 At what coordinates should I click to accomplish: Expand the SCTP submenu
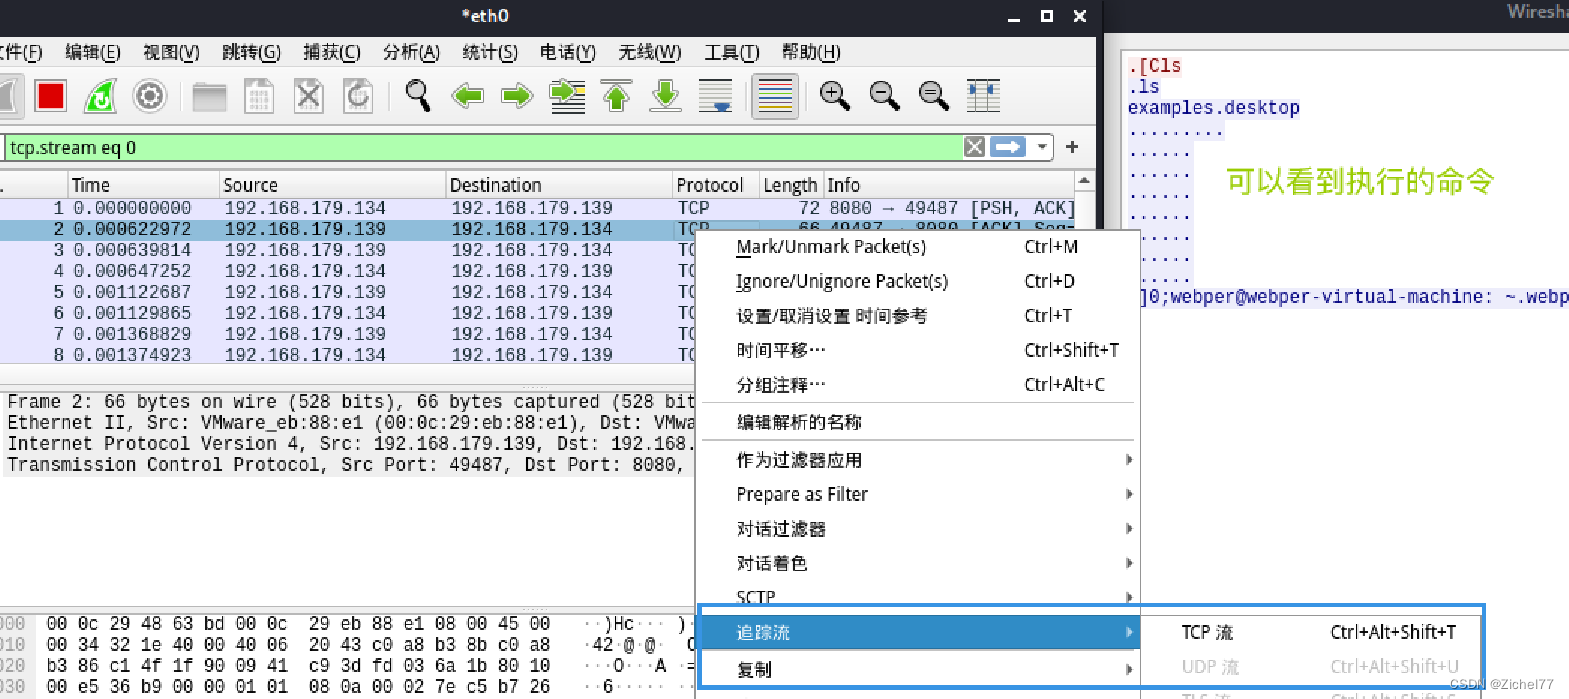[x=918, y=596]
